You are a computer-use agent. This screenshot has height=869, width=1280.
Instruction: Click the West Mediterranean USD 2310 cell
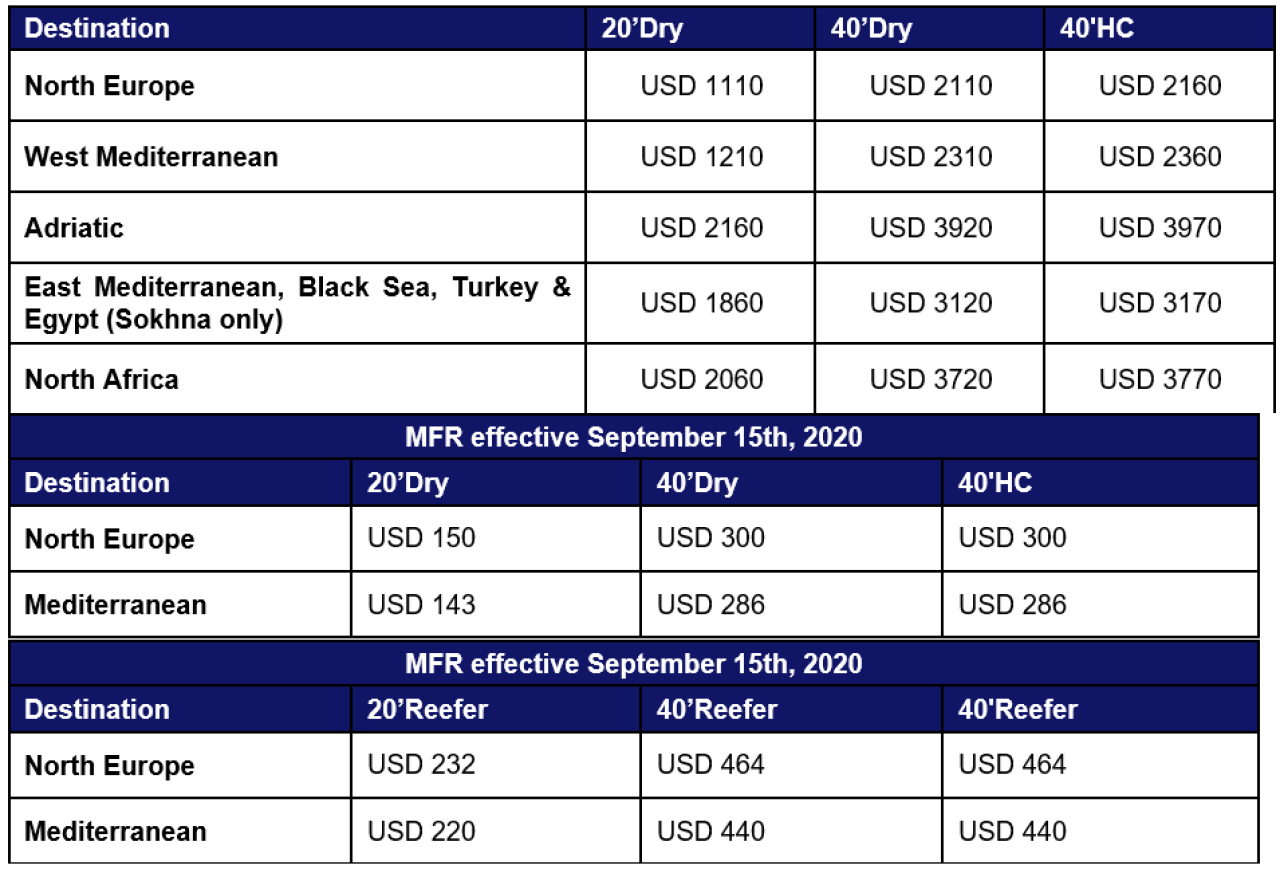[x=930, y=157]
